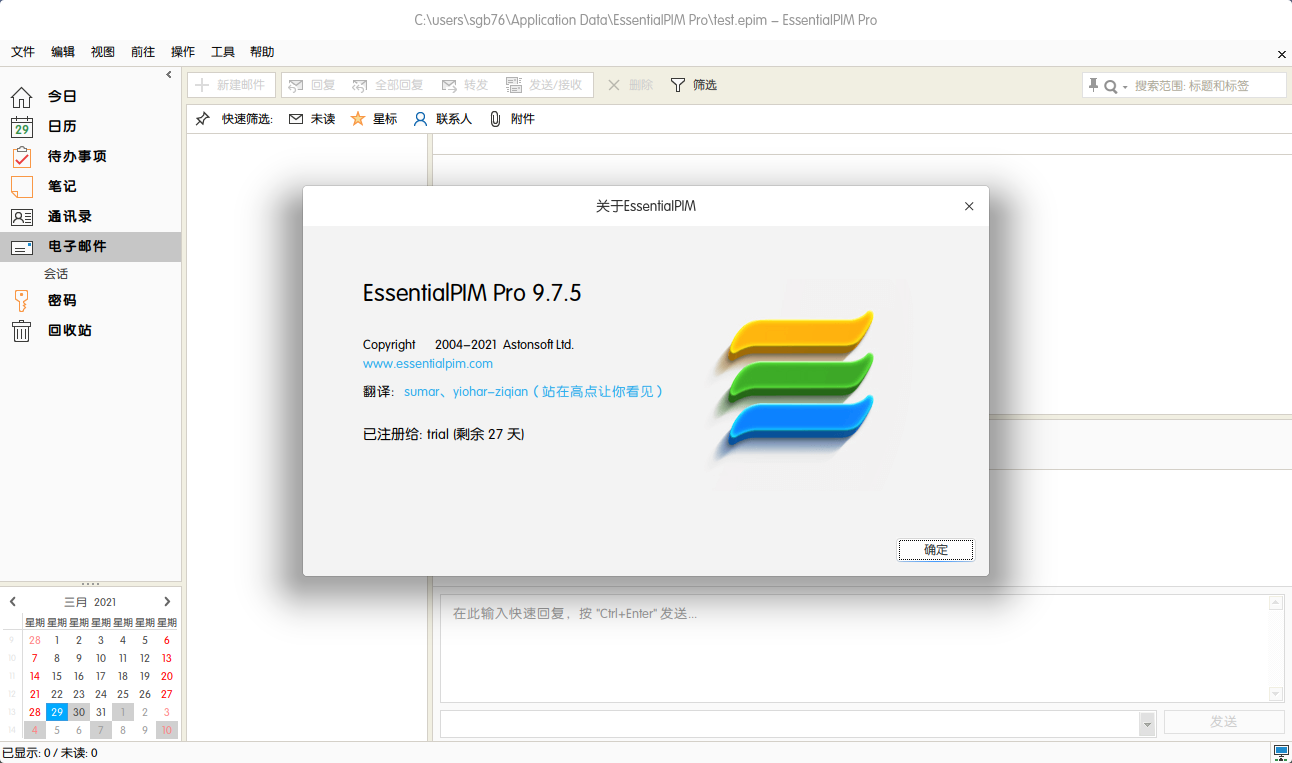Open the 文件 menu
Screen dimensions: 1292x763
point(23,52)
